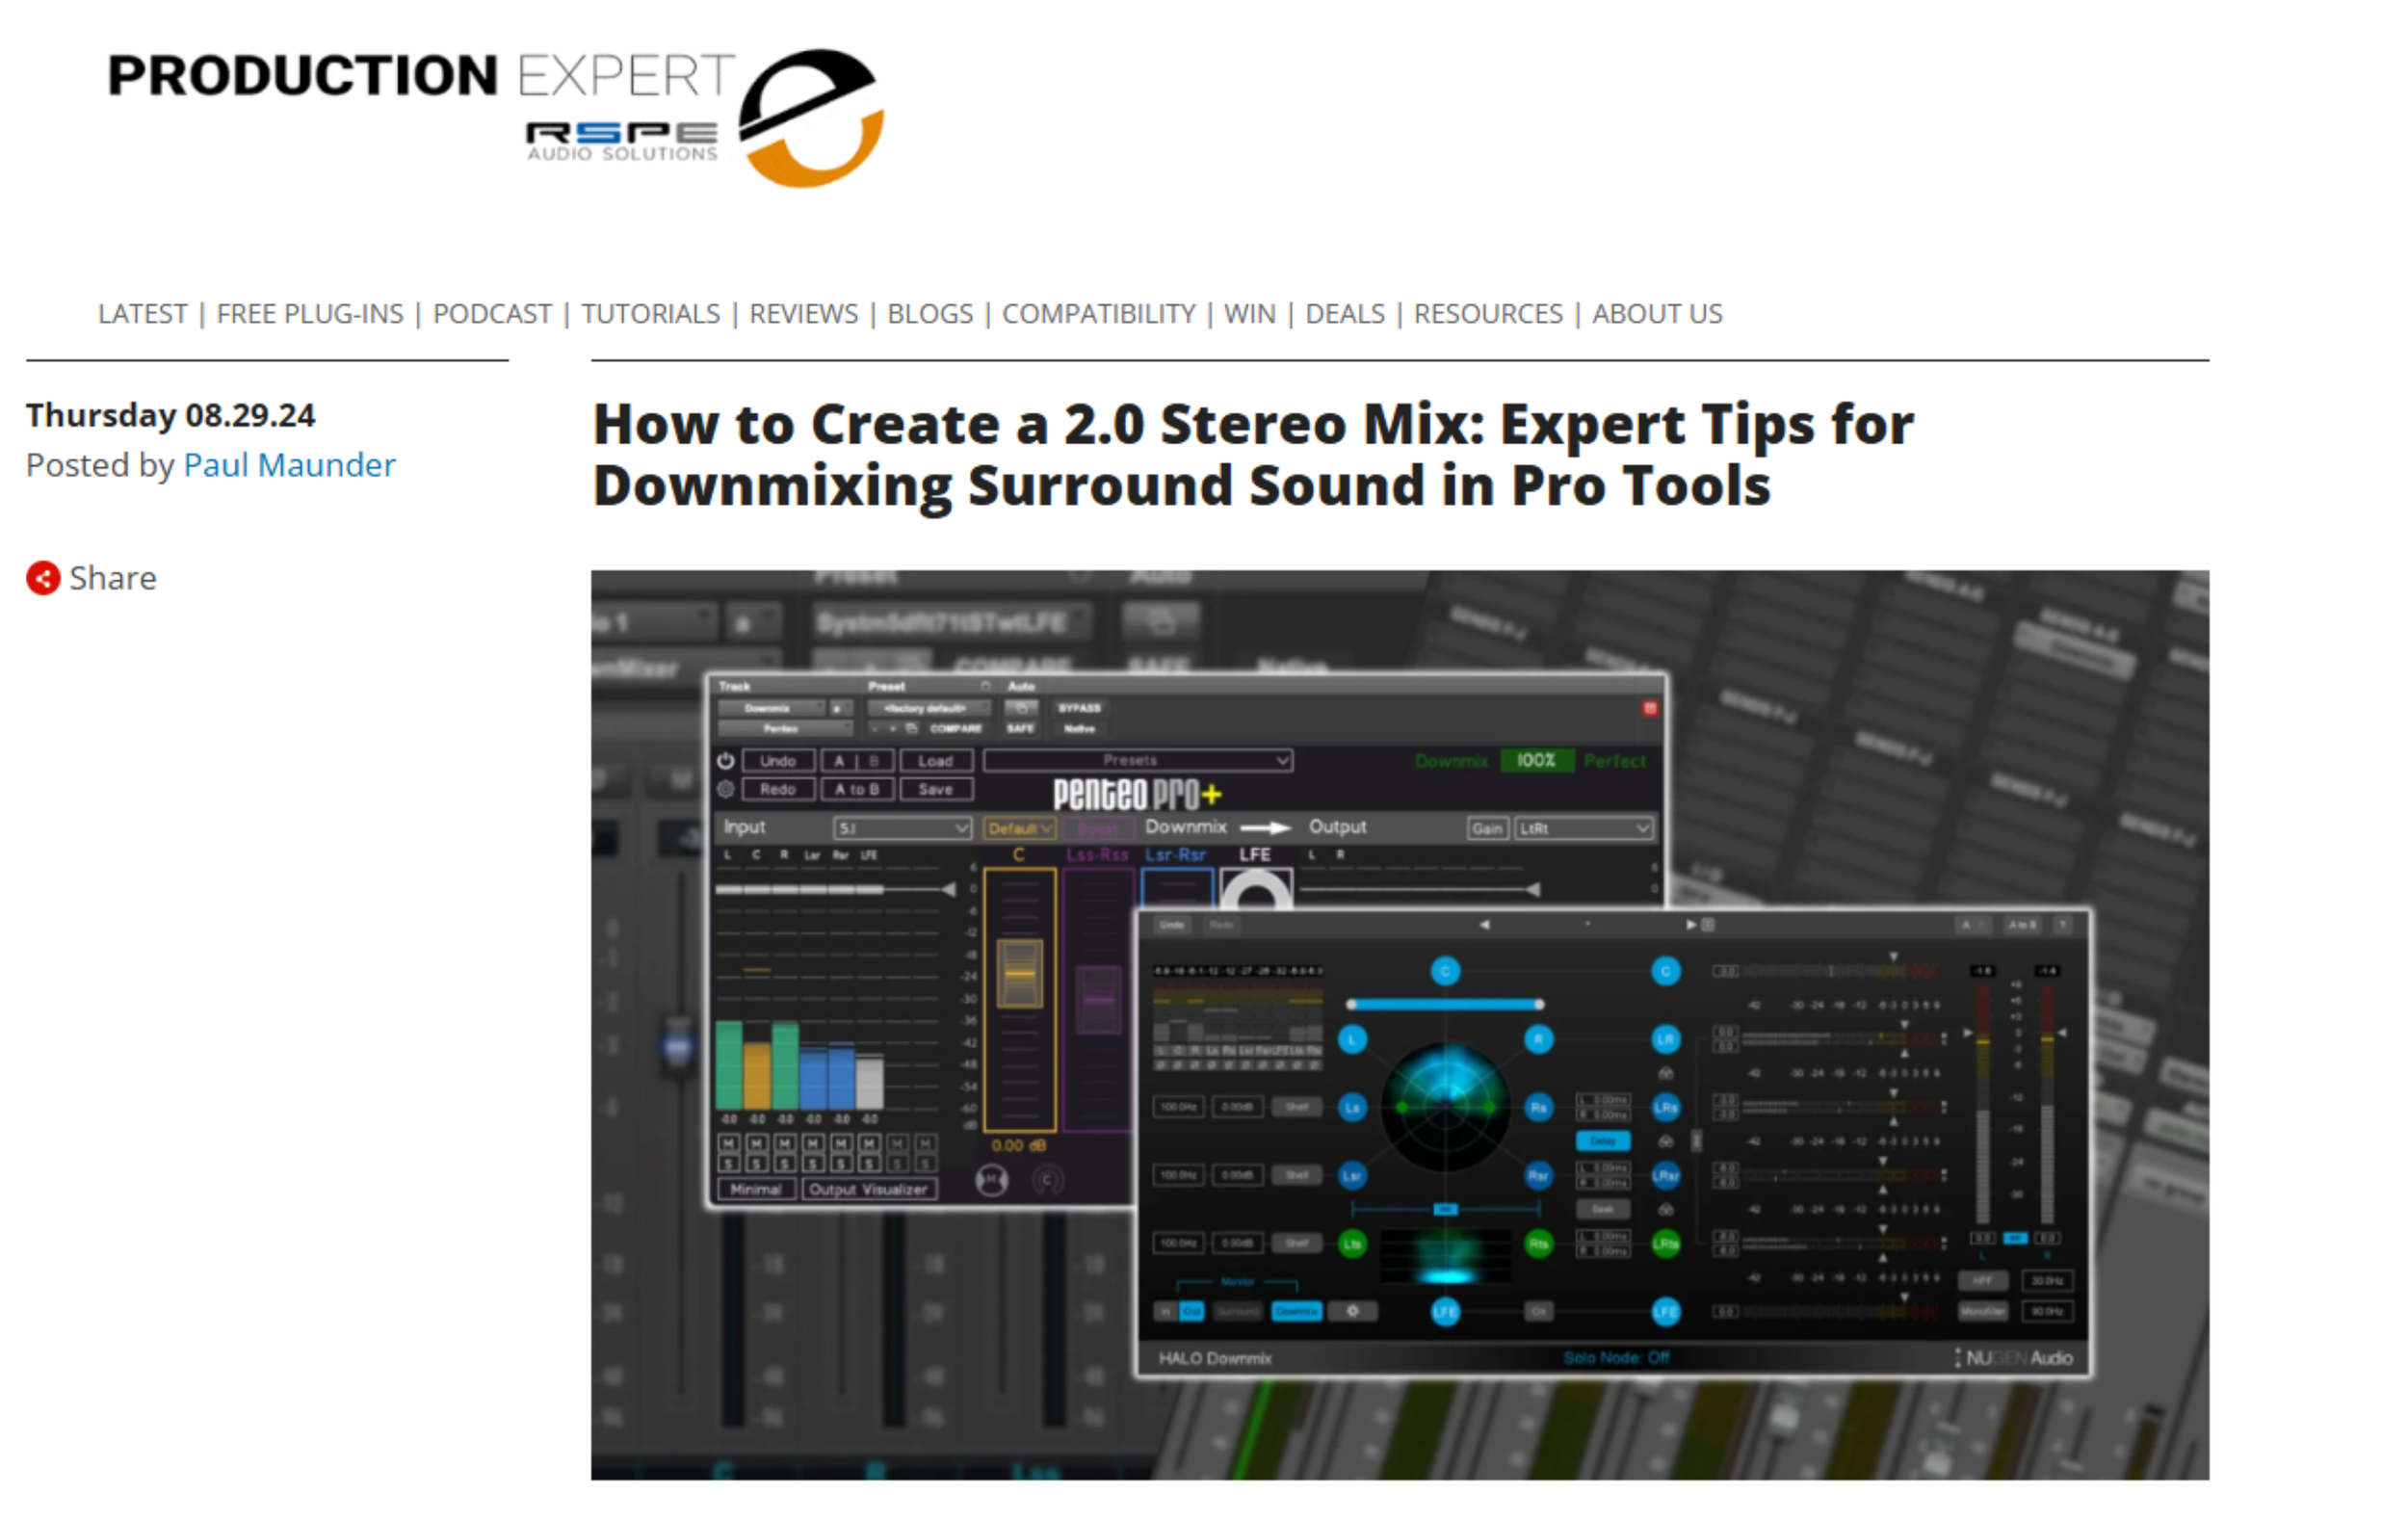
Task: Toggle the BYPASS button in plugin header
Action: point(1079,707)
